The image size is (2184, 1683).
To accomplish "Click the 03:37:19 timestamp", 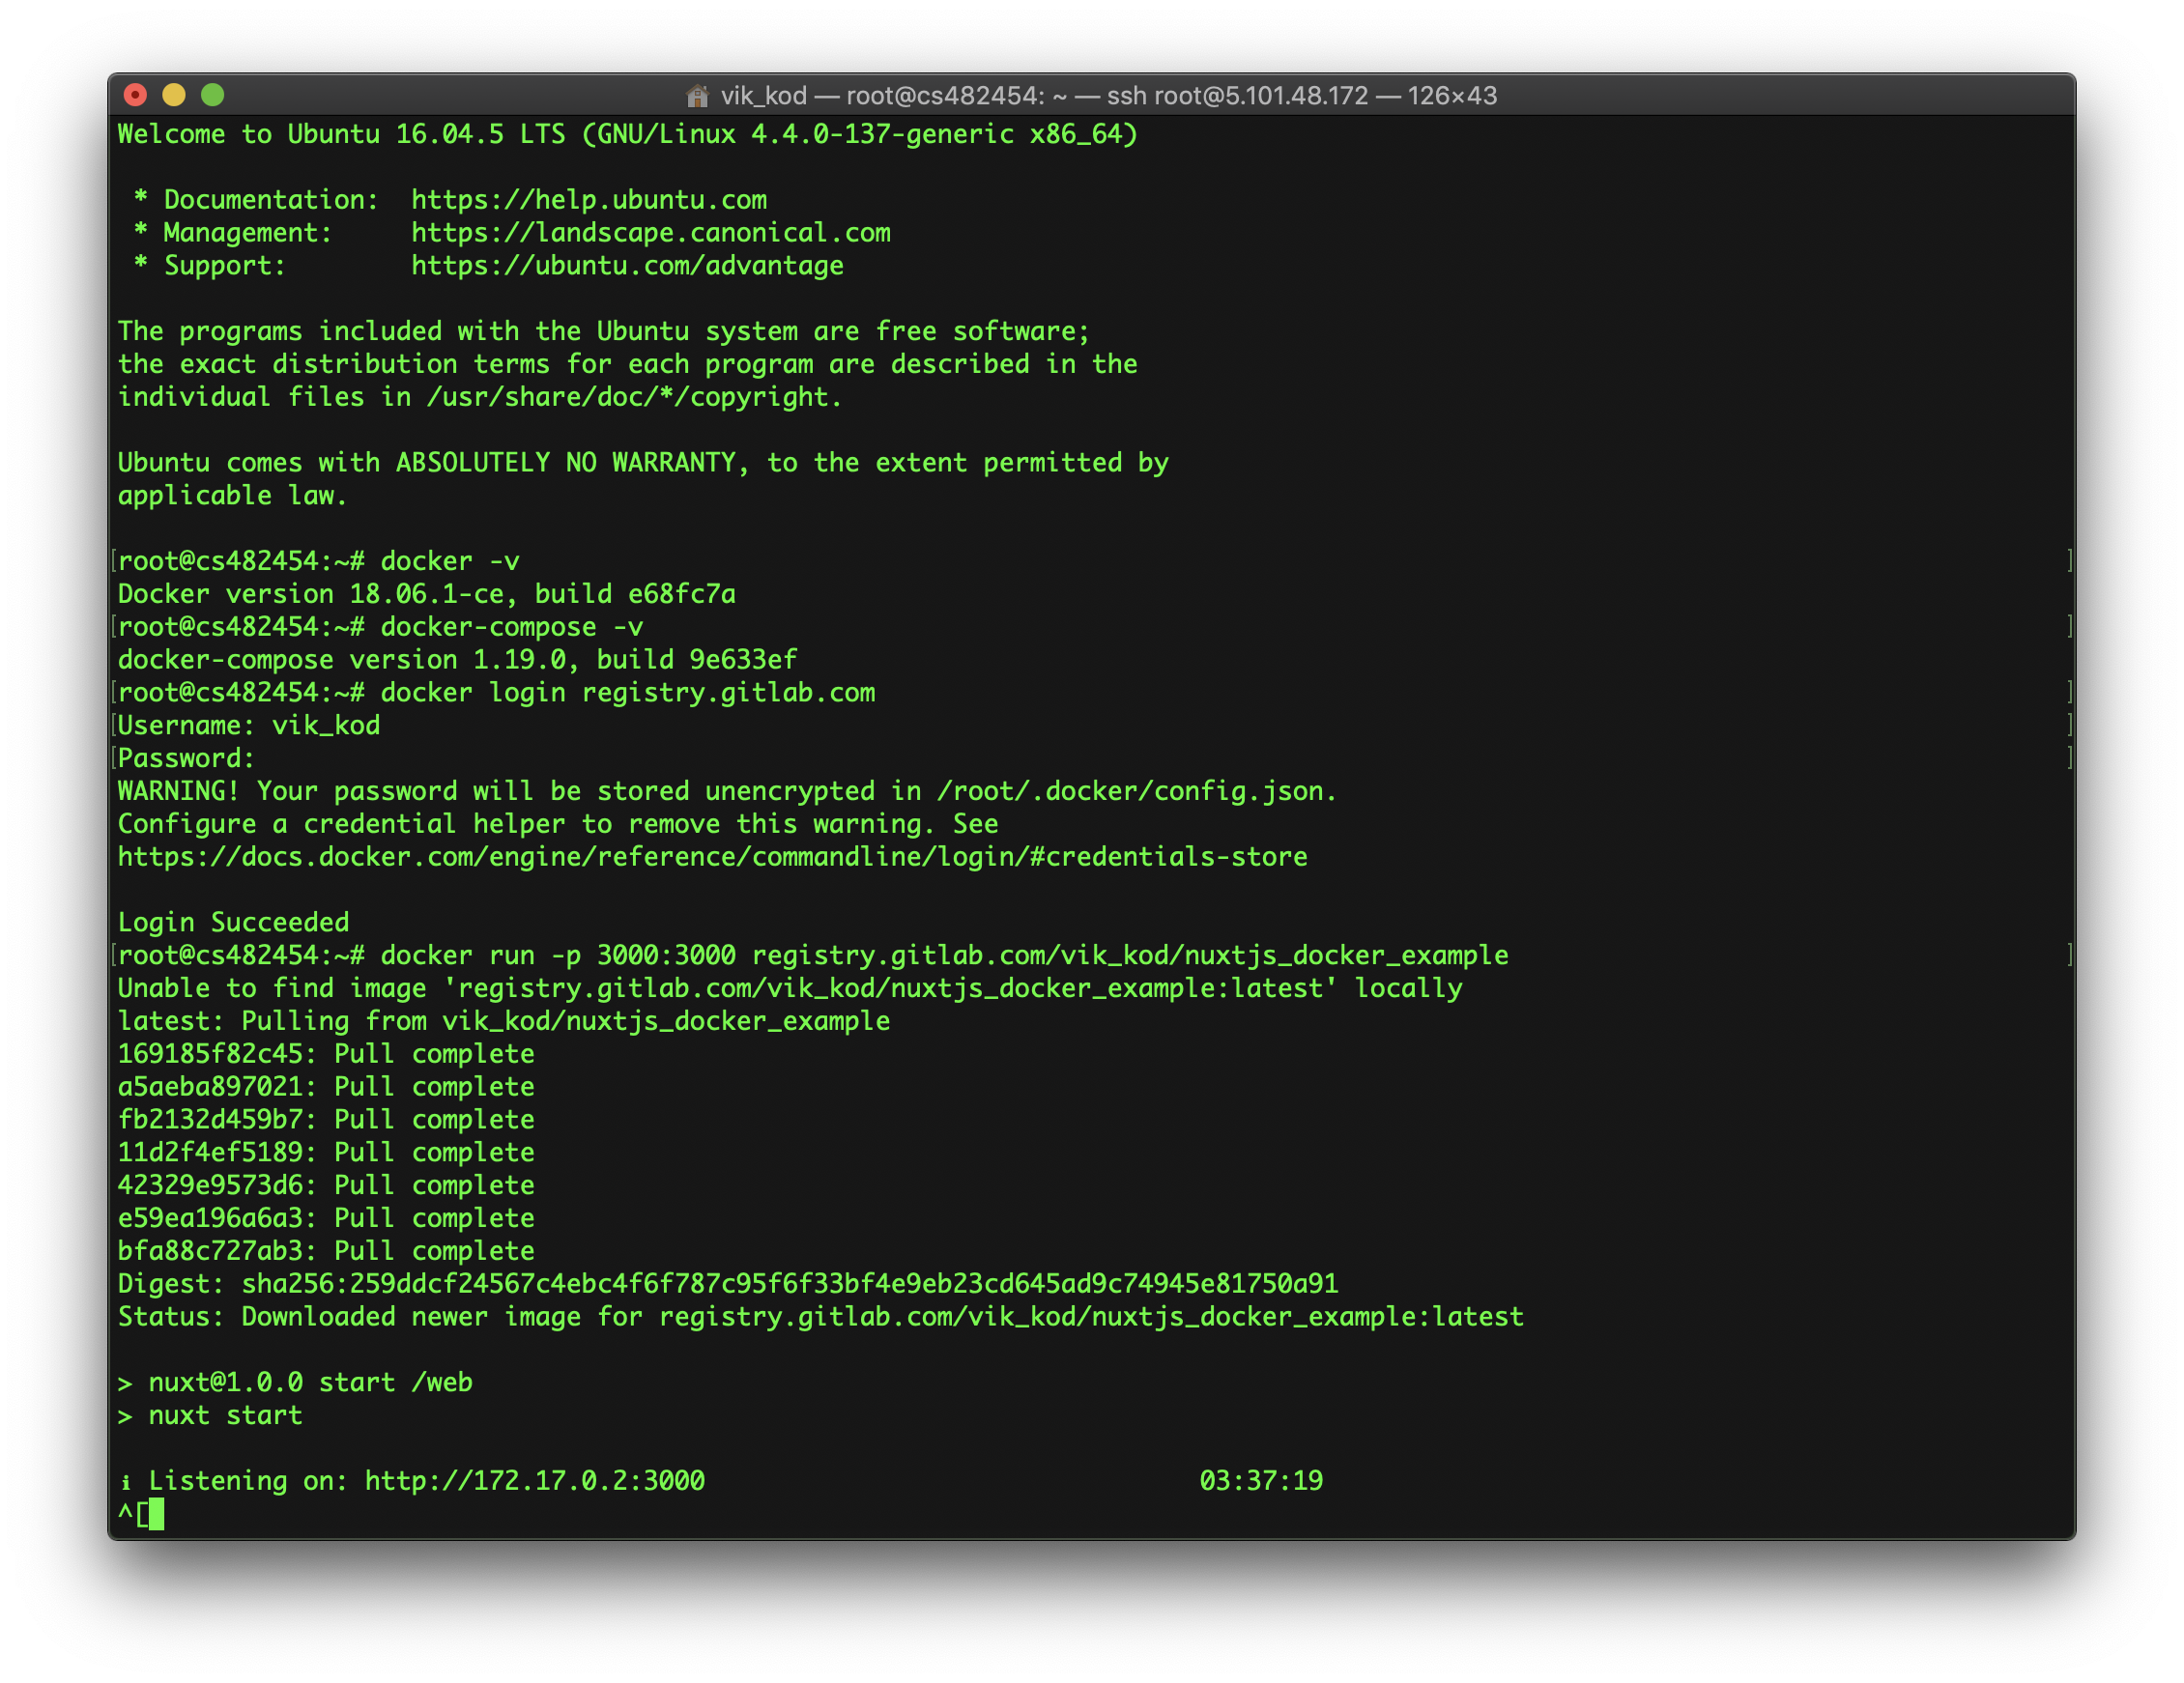I will pos(1260,1481).
